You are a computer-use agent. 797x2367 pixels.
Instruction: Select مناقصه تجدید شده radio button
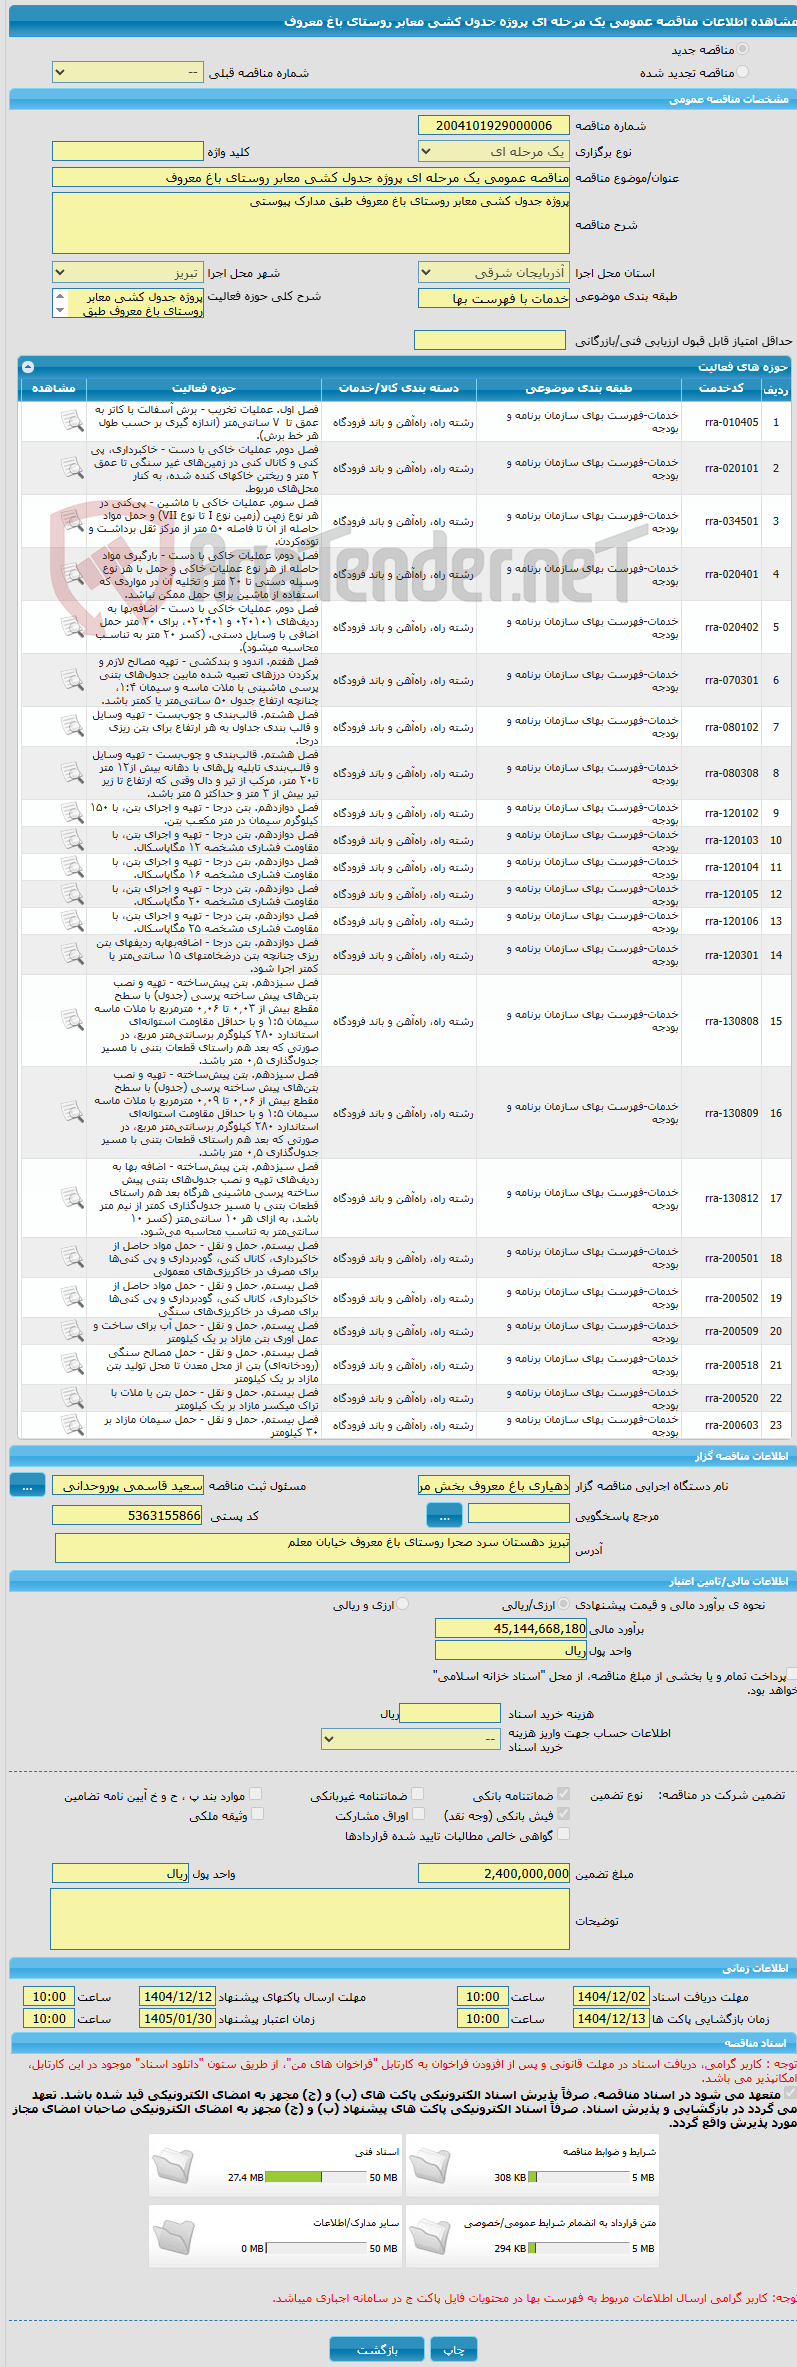coord(742,72)
